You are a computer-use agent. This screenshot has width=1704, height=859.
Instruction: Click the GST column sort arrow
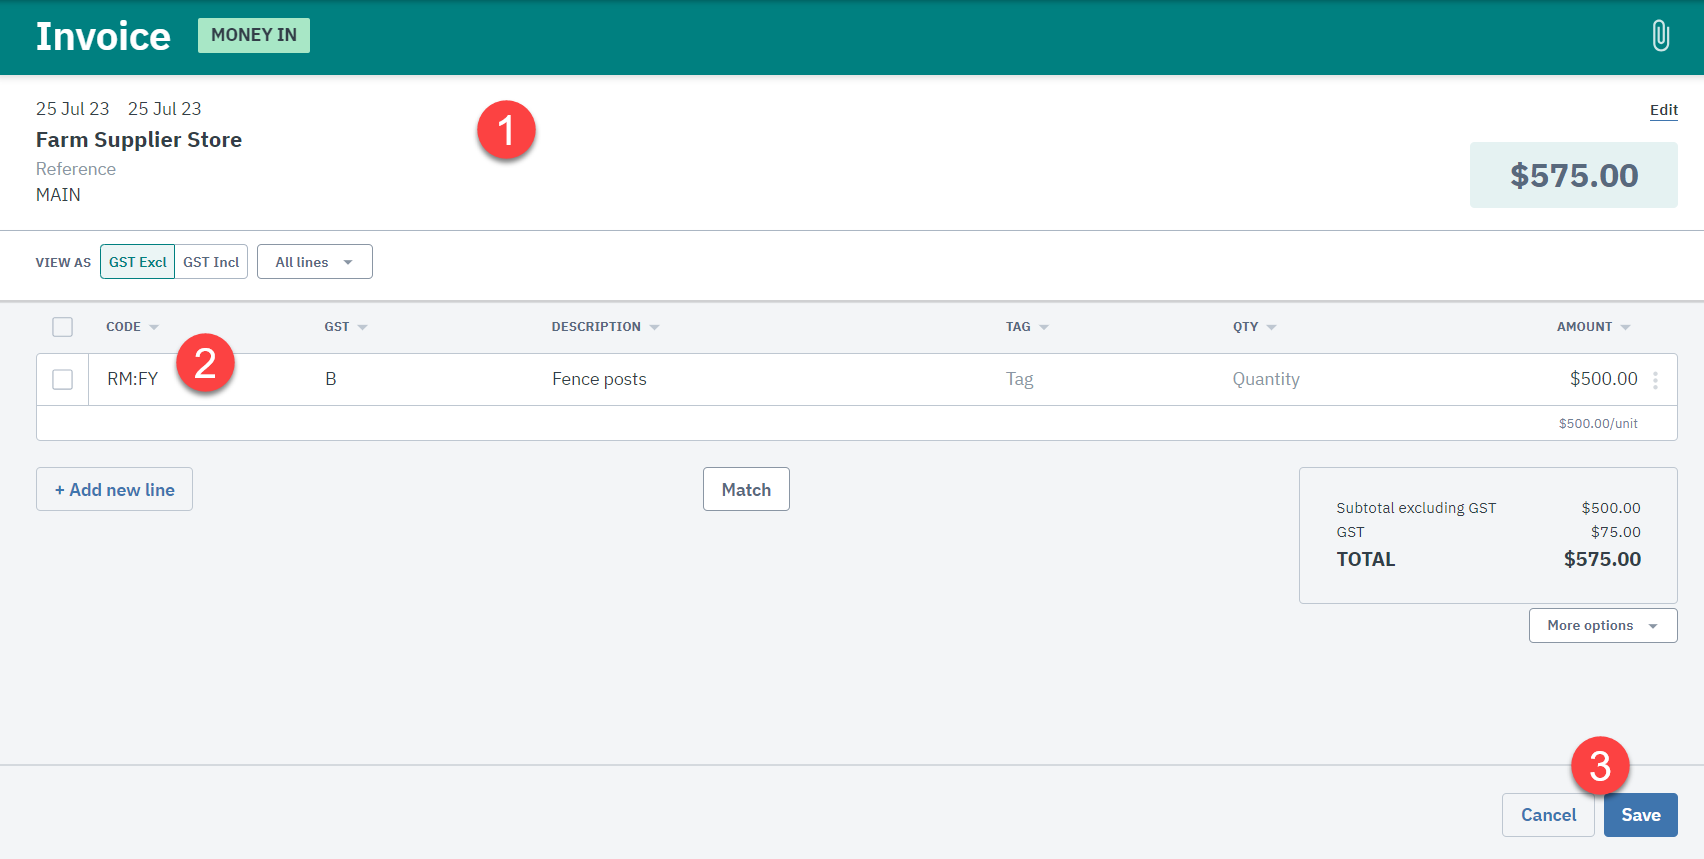(362, 328)
